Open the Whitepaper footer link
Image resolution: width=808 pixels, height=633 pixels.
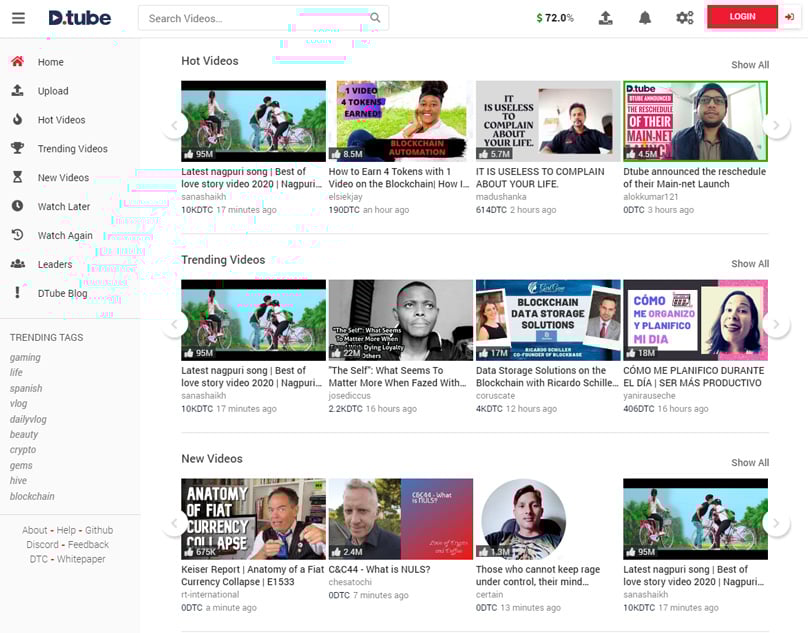81,559
